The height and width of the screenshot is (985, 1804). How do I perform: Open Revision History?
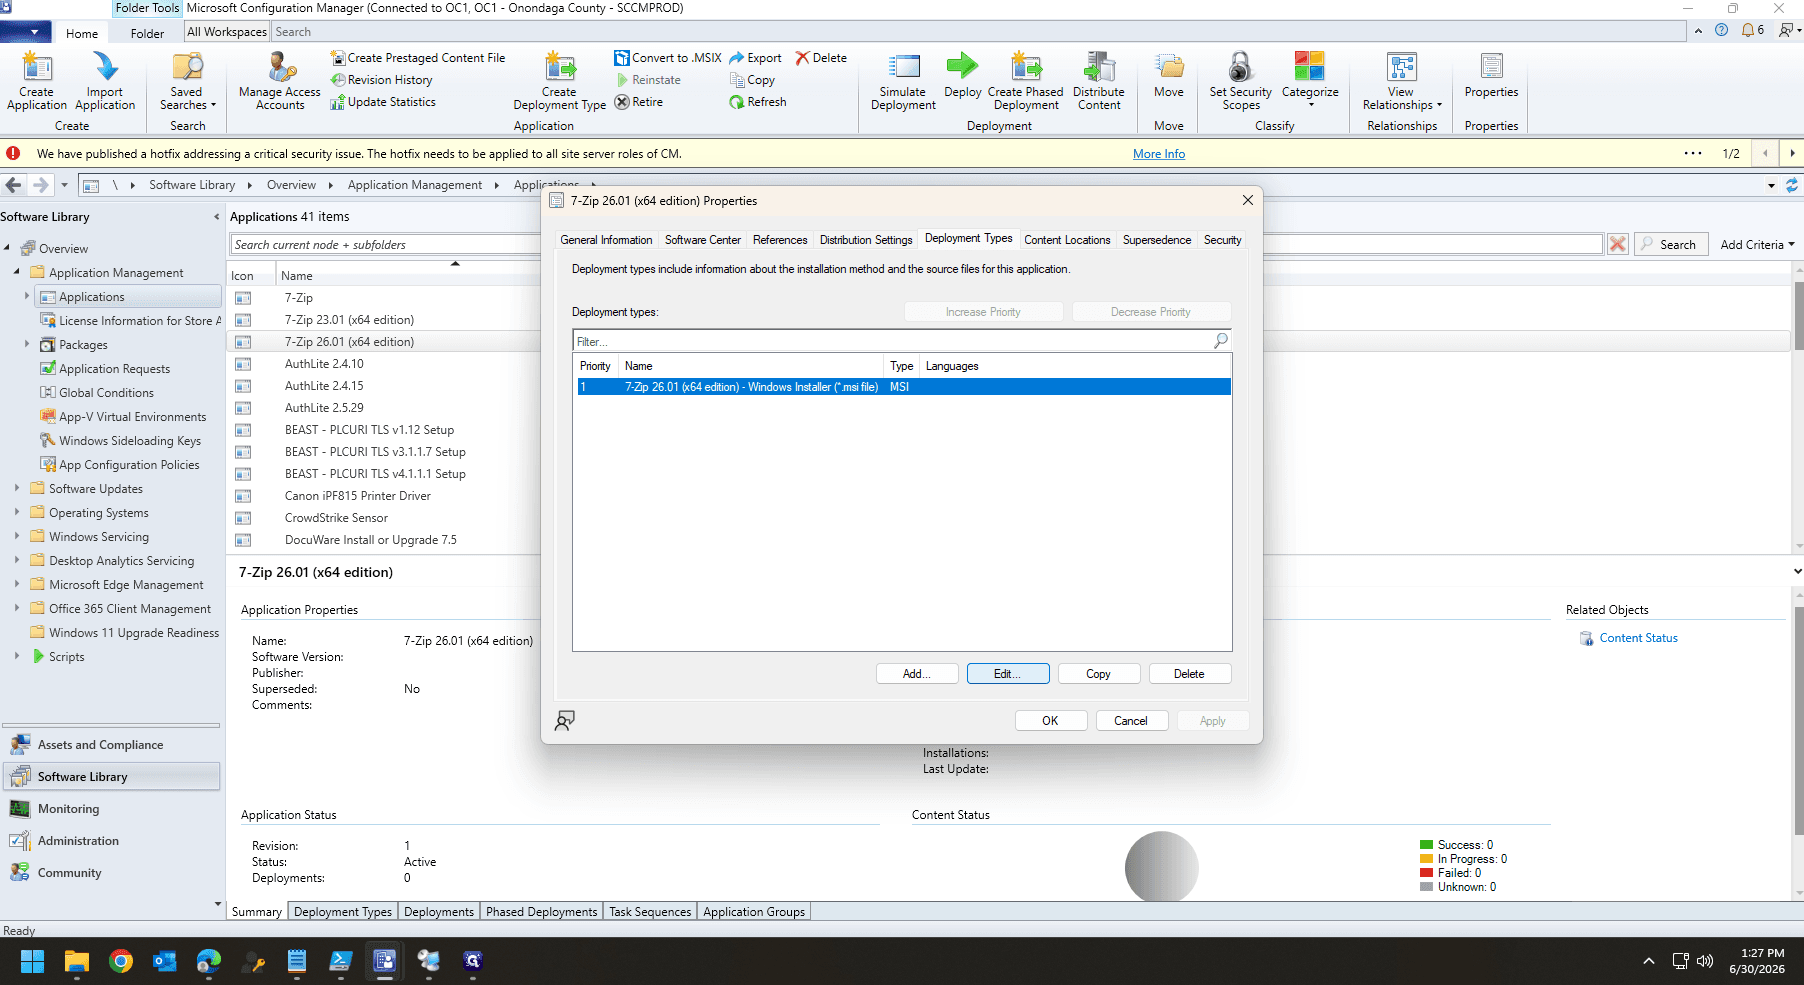[x=382, y=80]
